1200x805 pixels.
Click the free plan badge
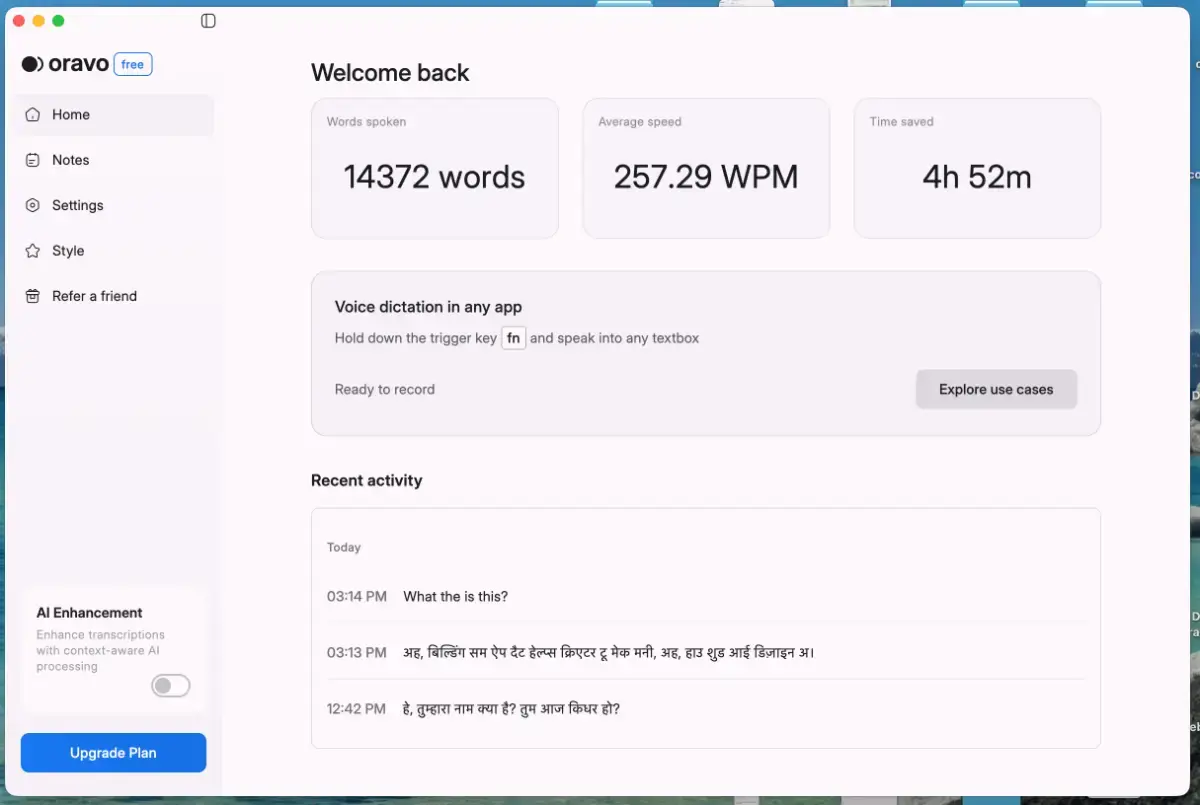coord(133,64)
